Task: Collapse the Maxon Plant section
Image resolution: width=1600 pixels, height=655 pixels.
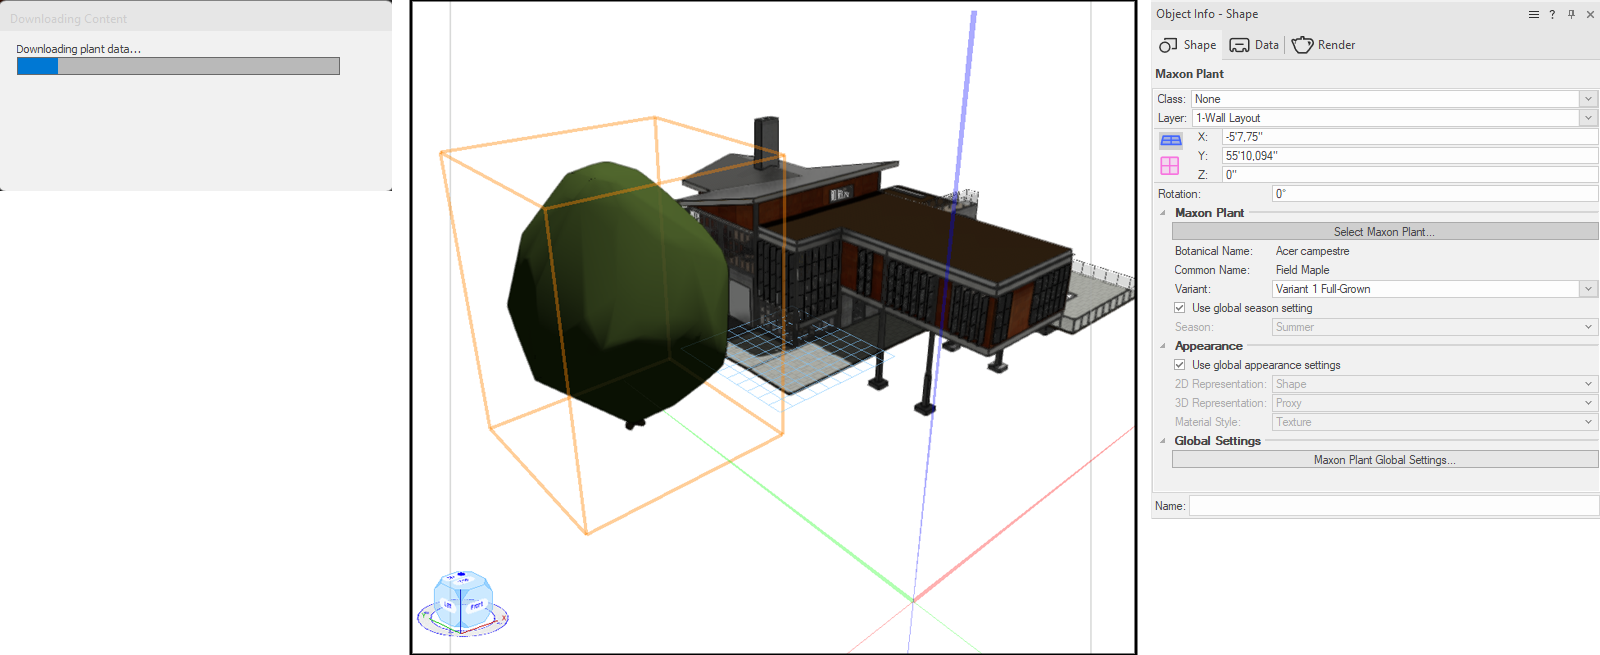Action: click(1163, 213)
